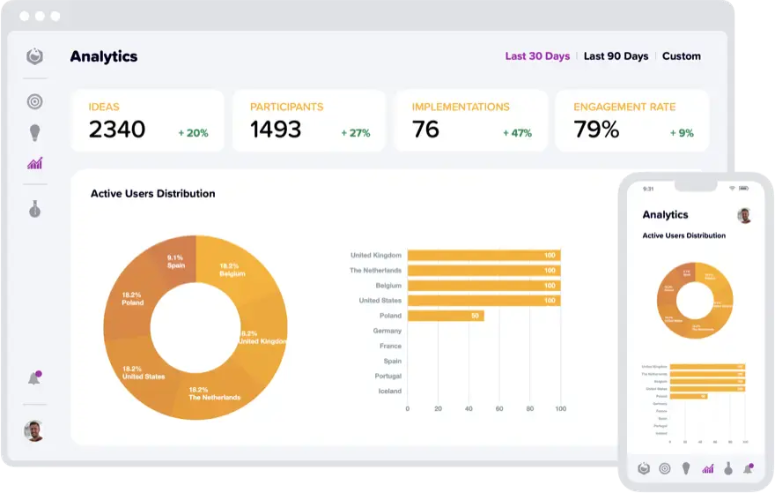The height and width of the screenshot is (493, 775).
Task: Click the Iceland label in bar chart
Action: pyautogui.click(x=390, y=391)
